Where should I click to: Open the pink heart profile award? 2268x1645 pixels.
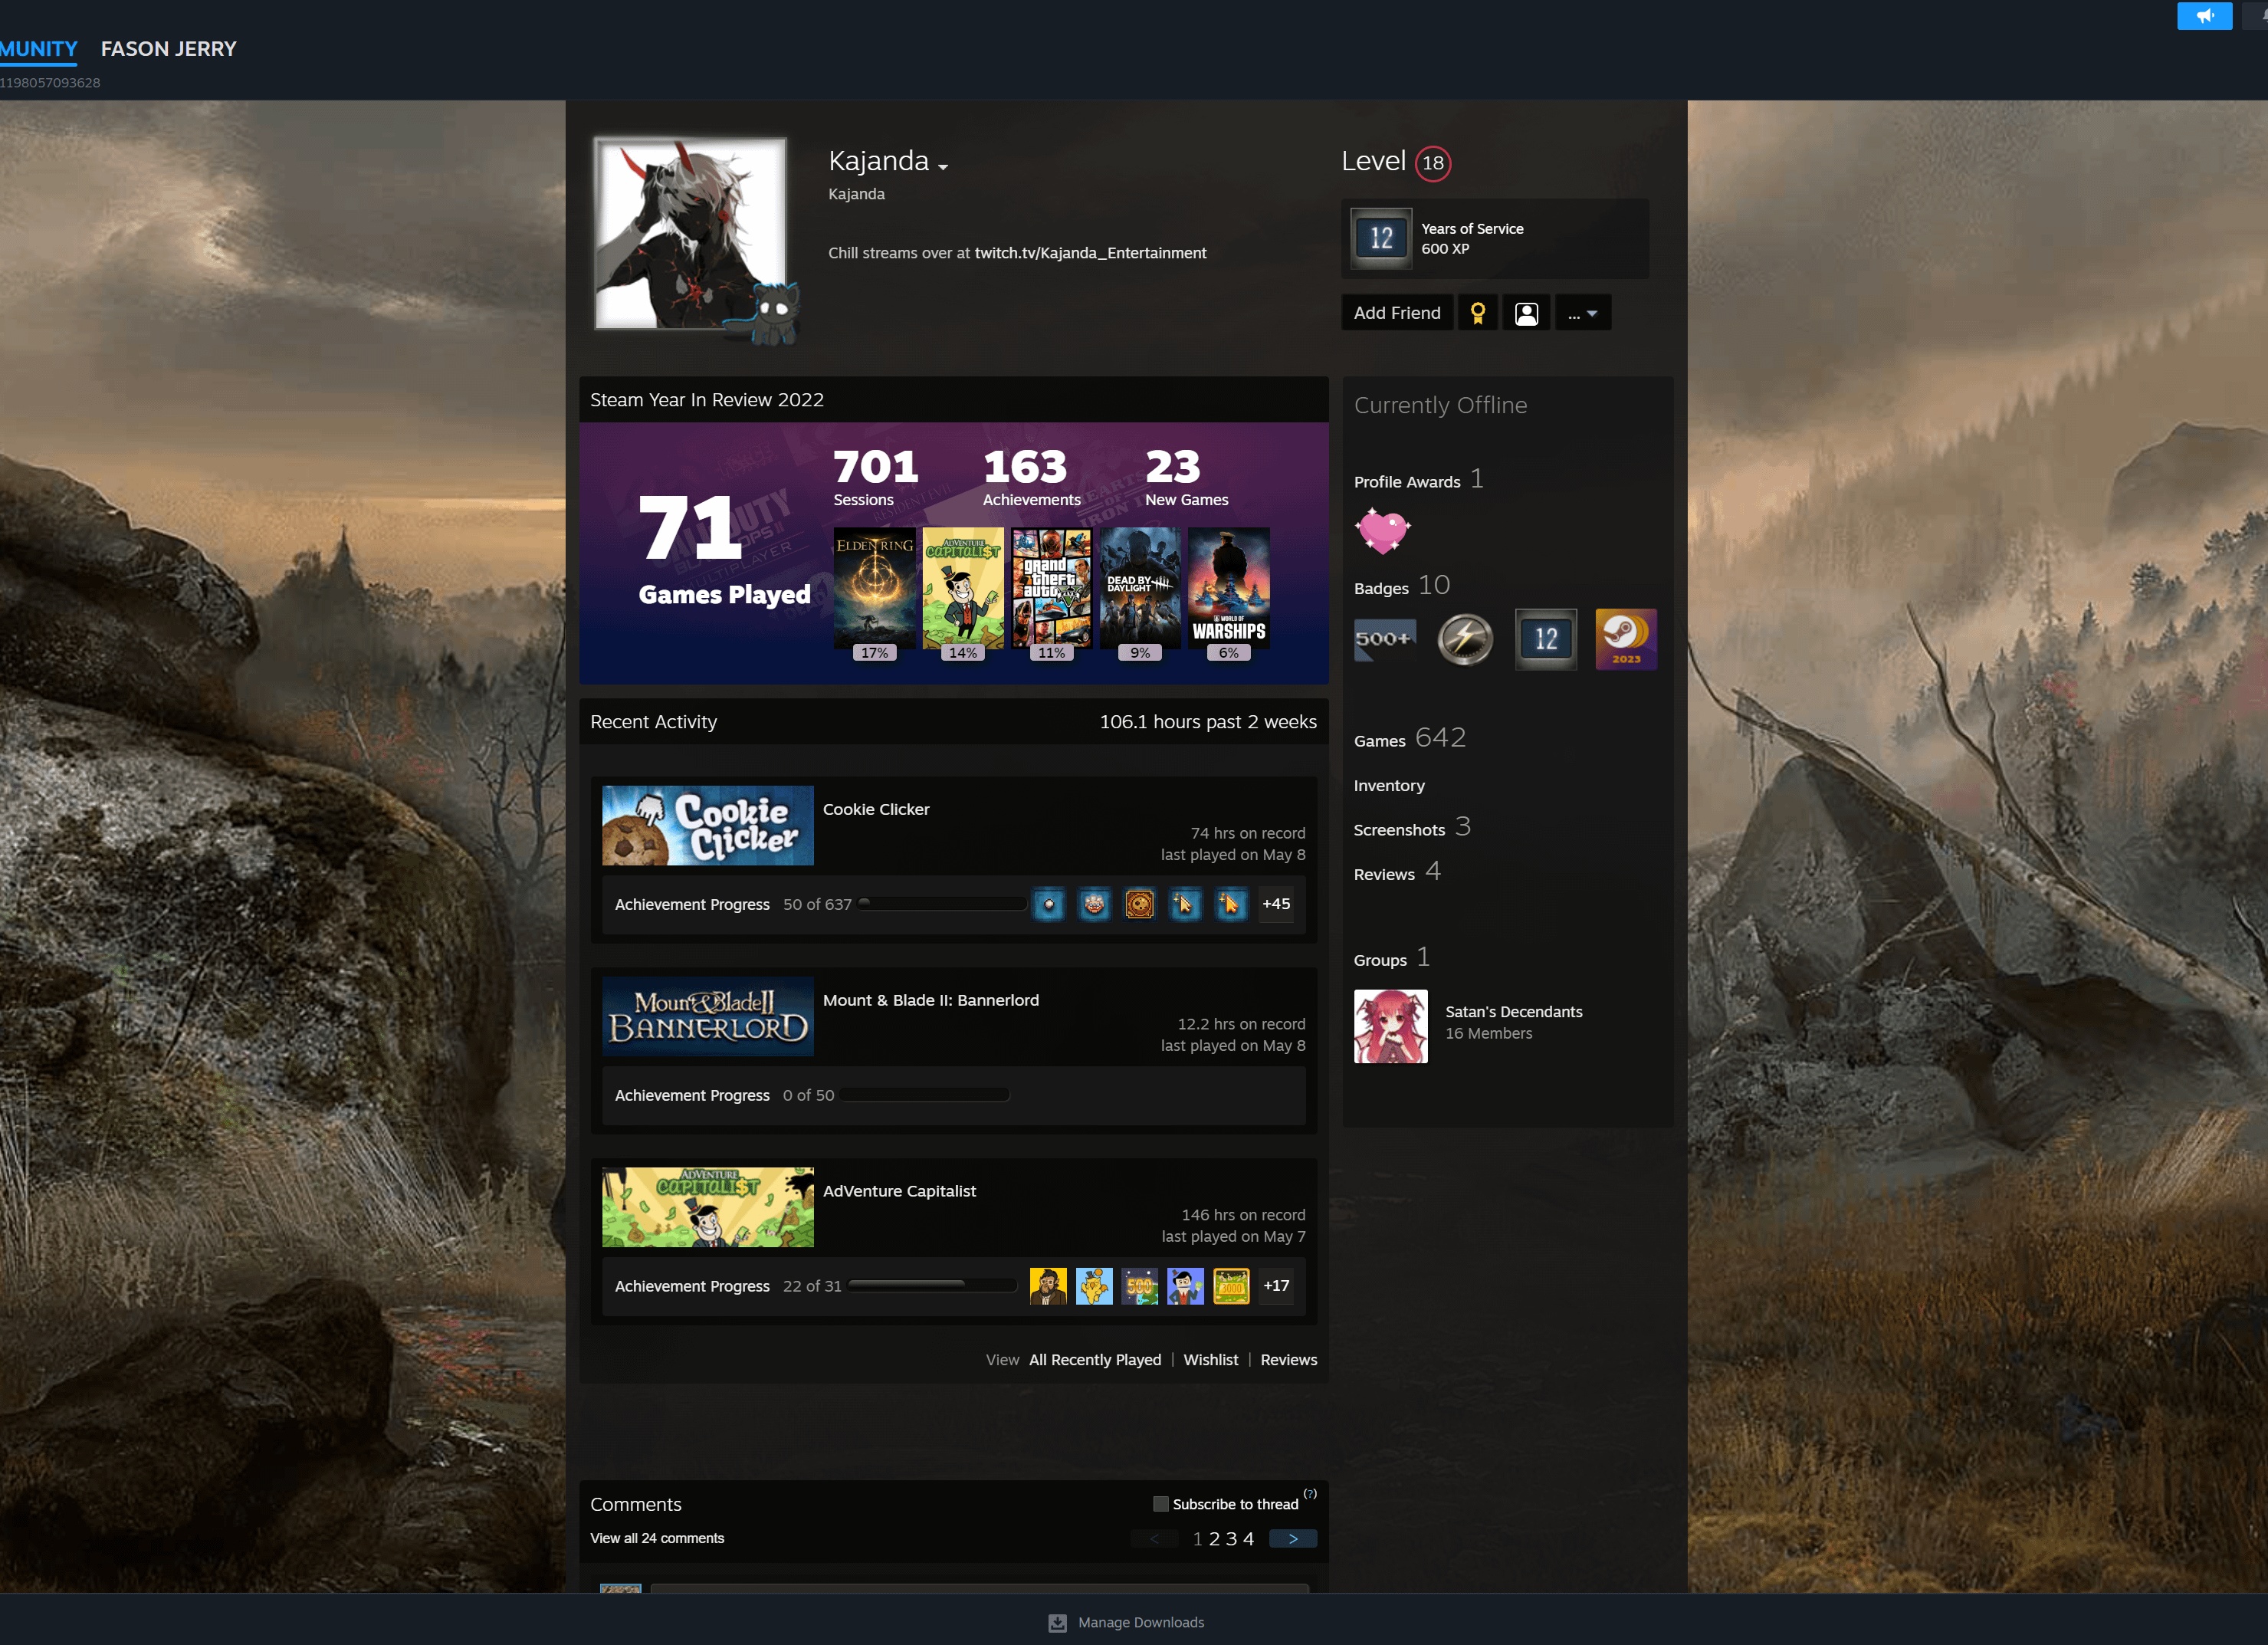(x=1382, y=530)
